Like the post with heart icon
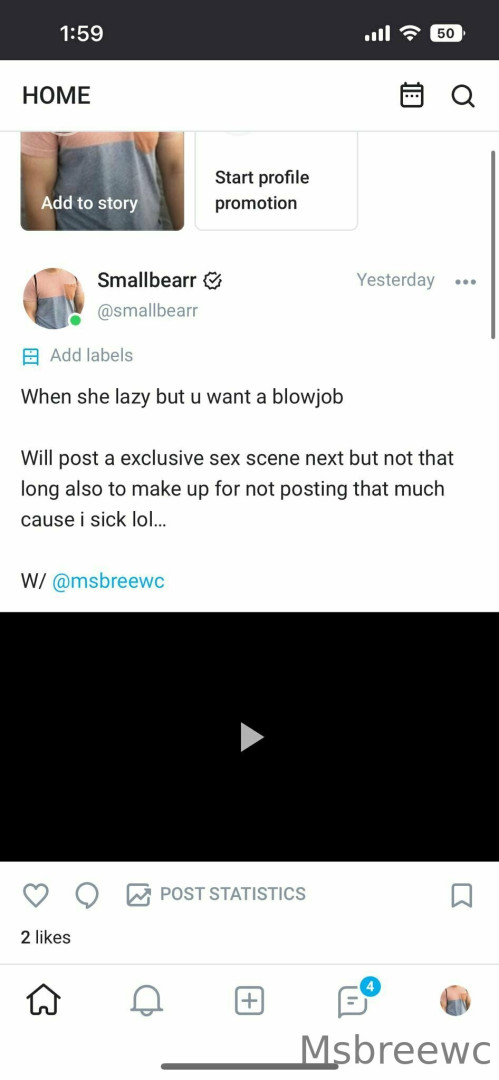 click(x=36, y=895)
